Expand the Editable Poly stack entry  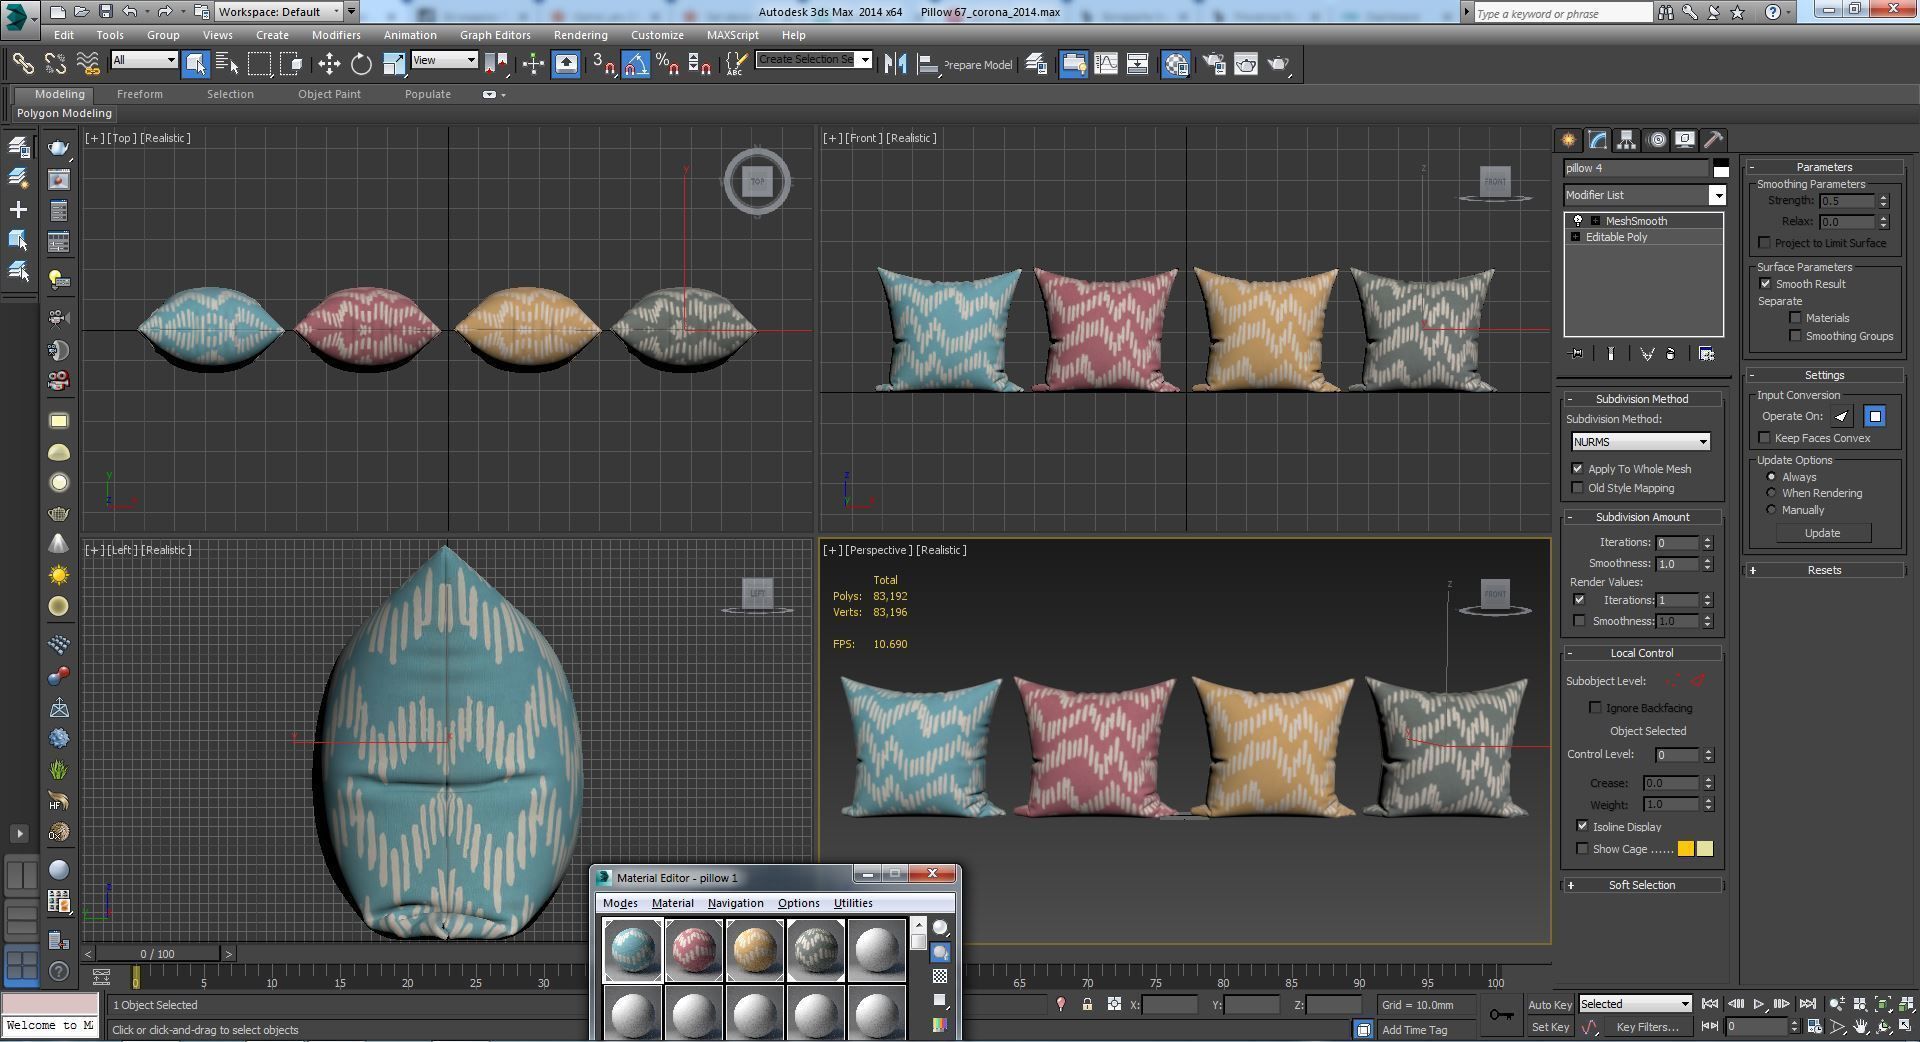coord(1576,237)
